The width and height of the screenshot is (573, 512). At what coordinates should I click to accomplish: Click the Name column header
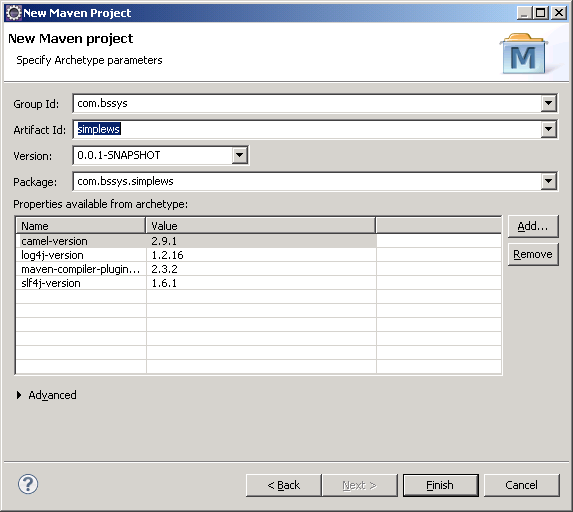[81, 226]
